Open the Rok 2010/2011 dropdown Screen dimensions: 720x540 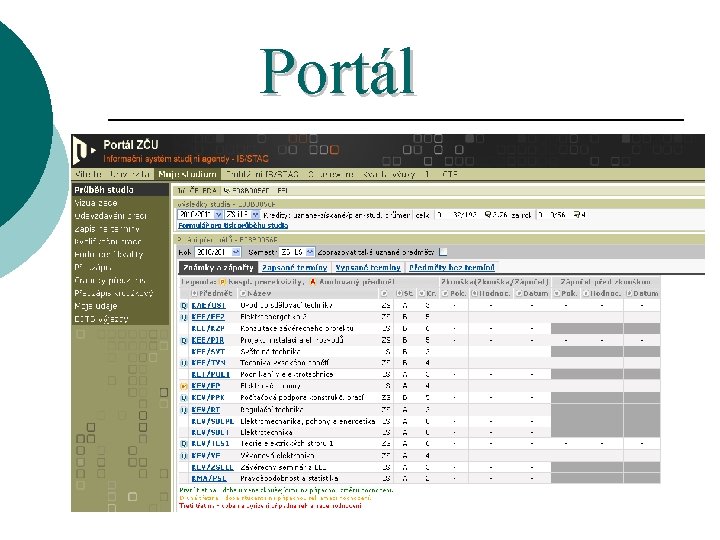tap(218, 252)
